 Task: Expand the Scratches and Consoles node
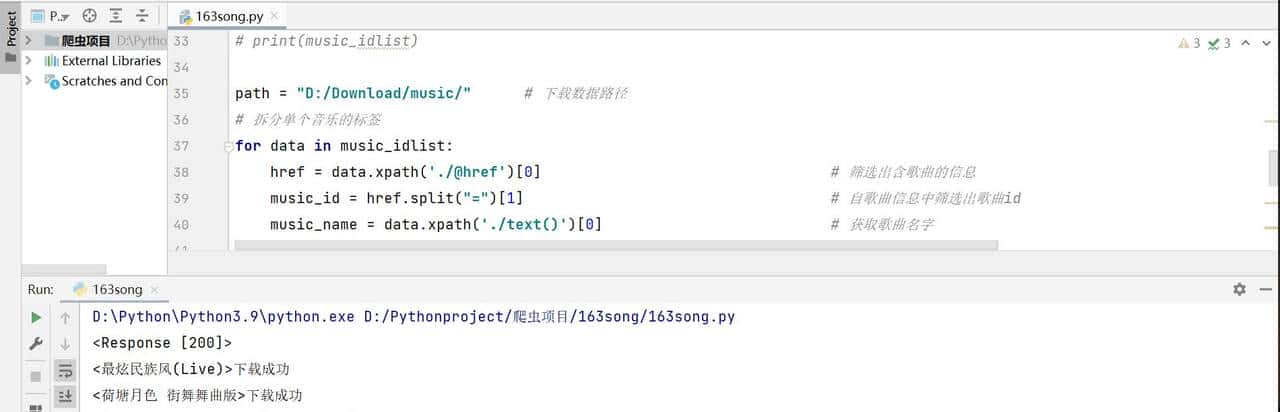[29, 81]
